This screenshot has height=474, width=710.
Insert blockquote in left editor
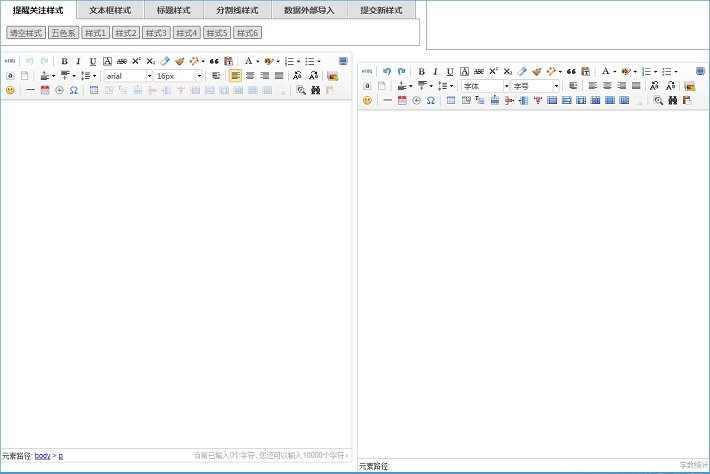(214, 61)
